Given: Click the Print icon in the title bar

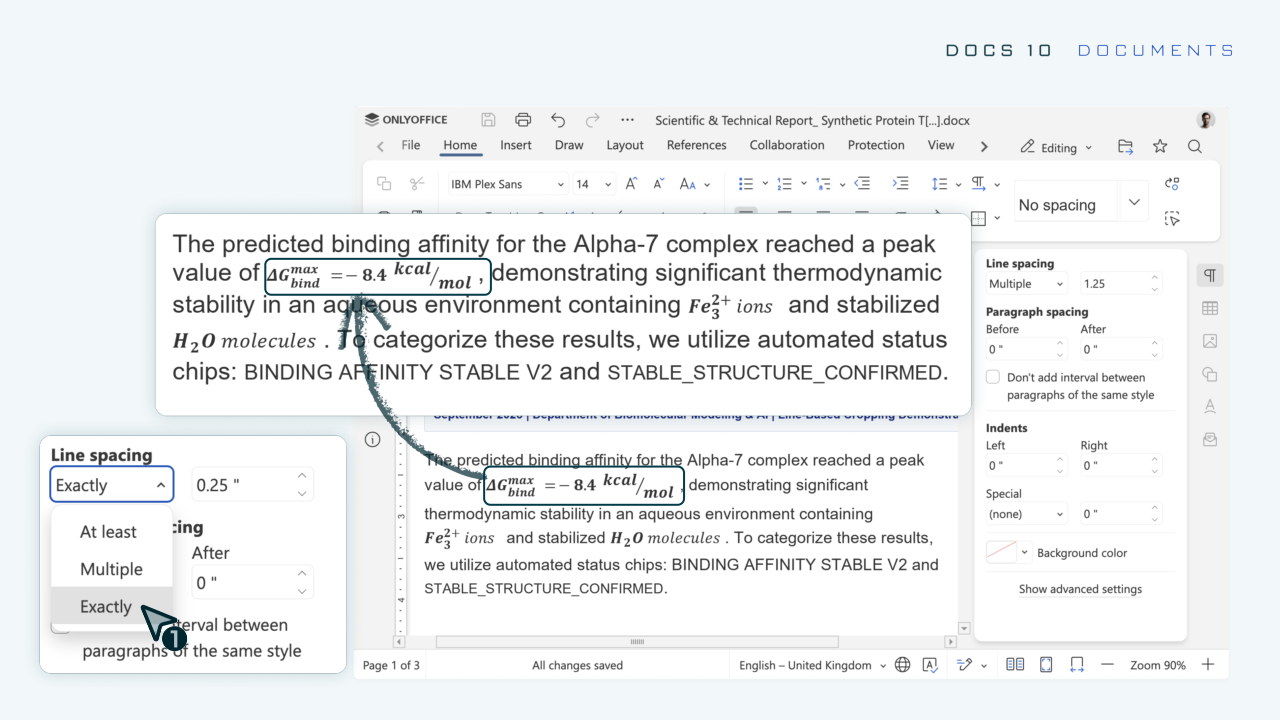Looking at the screenshot, I should [523, 120].
